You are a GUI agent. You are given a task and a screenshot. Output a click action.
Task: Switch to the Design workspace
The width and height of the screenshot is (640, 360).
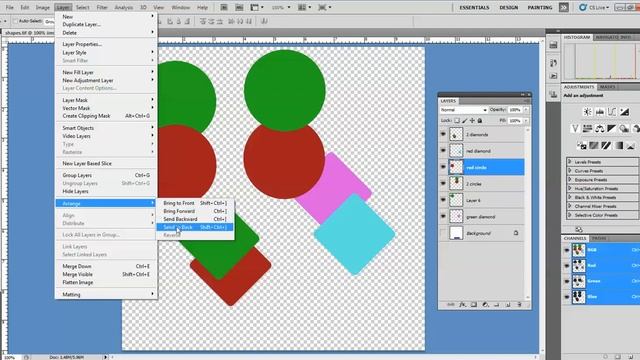click(x=509, y=7)
